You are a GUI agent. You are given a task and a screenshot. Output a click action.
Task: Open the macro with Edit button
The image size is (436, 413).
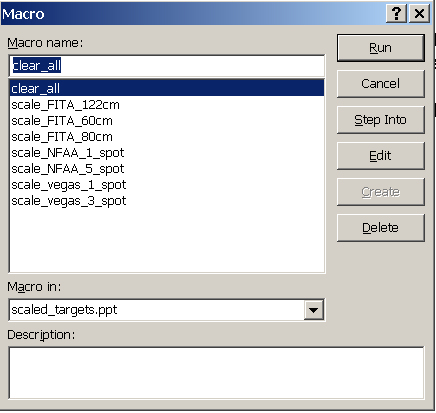tap(381, 156)
